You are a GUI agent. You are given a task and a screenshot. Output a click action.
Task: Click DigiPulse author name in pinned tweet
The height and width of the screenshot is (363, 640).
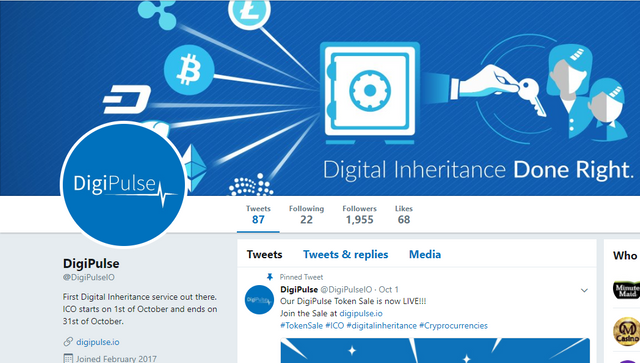pos(299,290)
